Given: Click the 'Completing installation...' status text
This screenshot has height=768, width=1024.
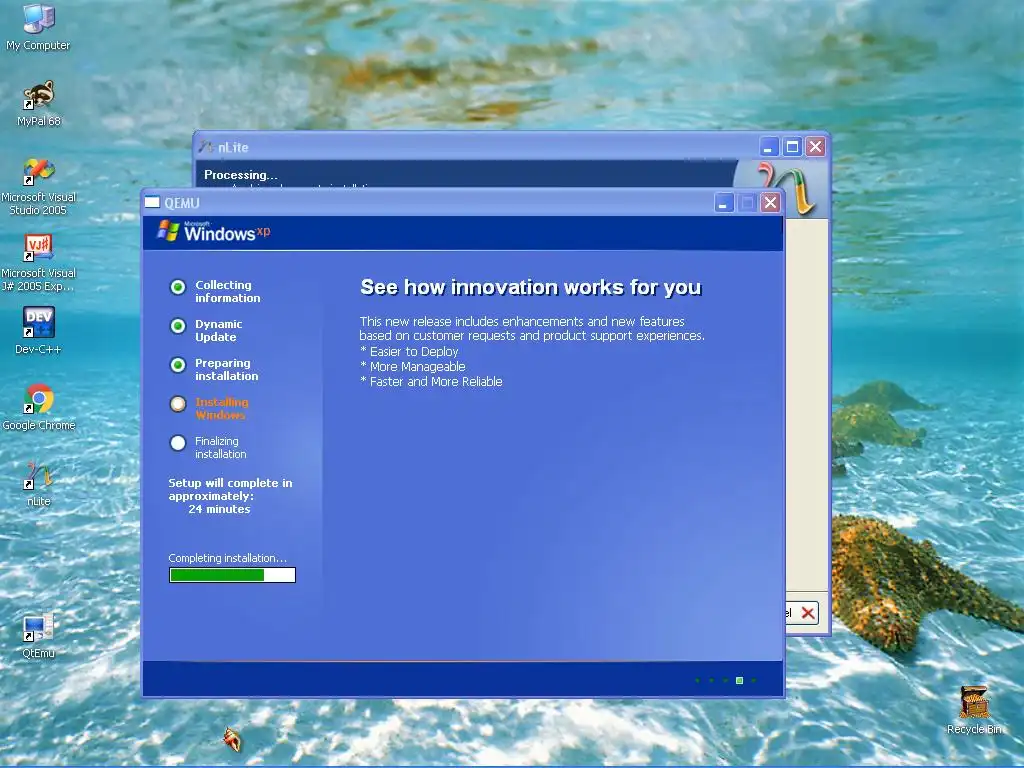Looking at the screenshot, I should click(227, 558).
